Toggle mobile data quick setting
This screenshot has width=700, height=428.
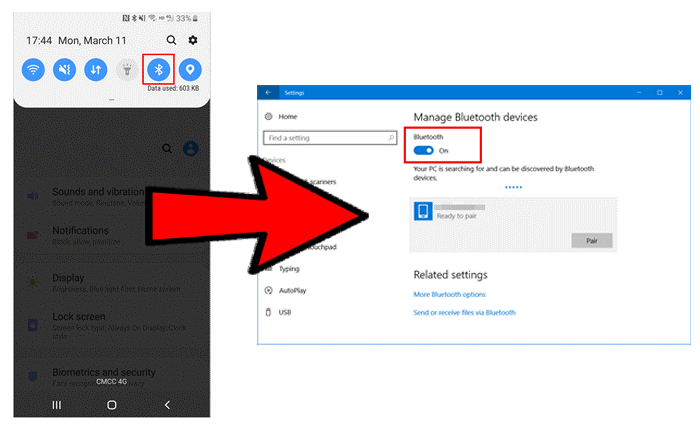96,70
